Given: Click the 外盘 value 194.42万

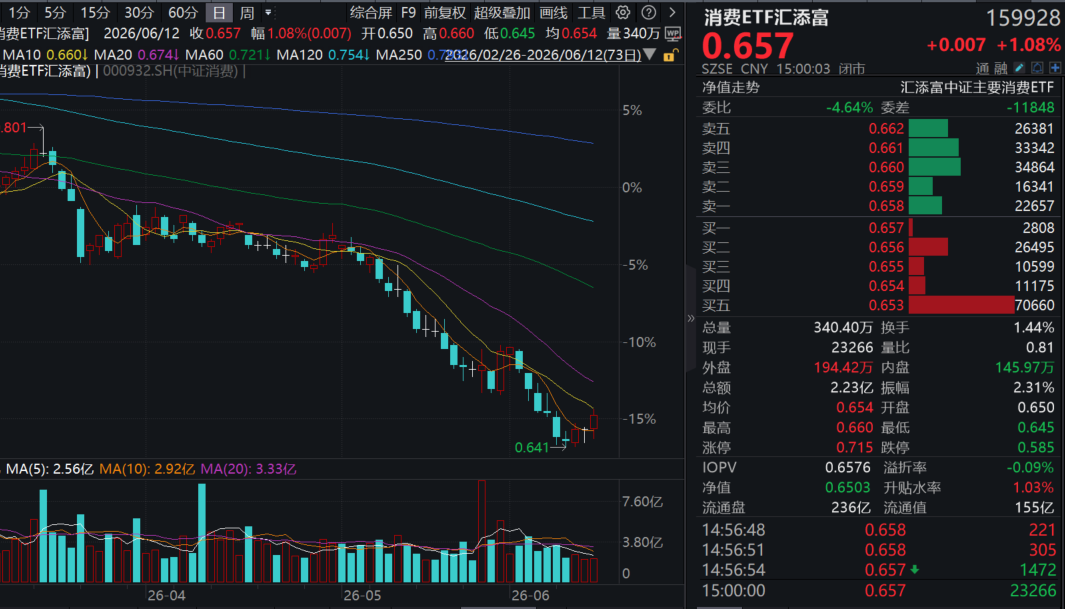Looking at the screenshot, I should [x=843, y=367].
